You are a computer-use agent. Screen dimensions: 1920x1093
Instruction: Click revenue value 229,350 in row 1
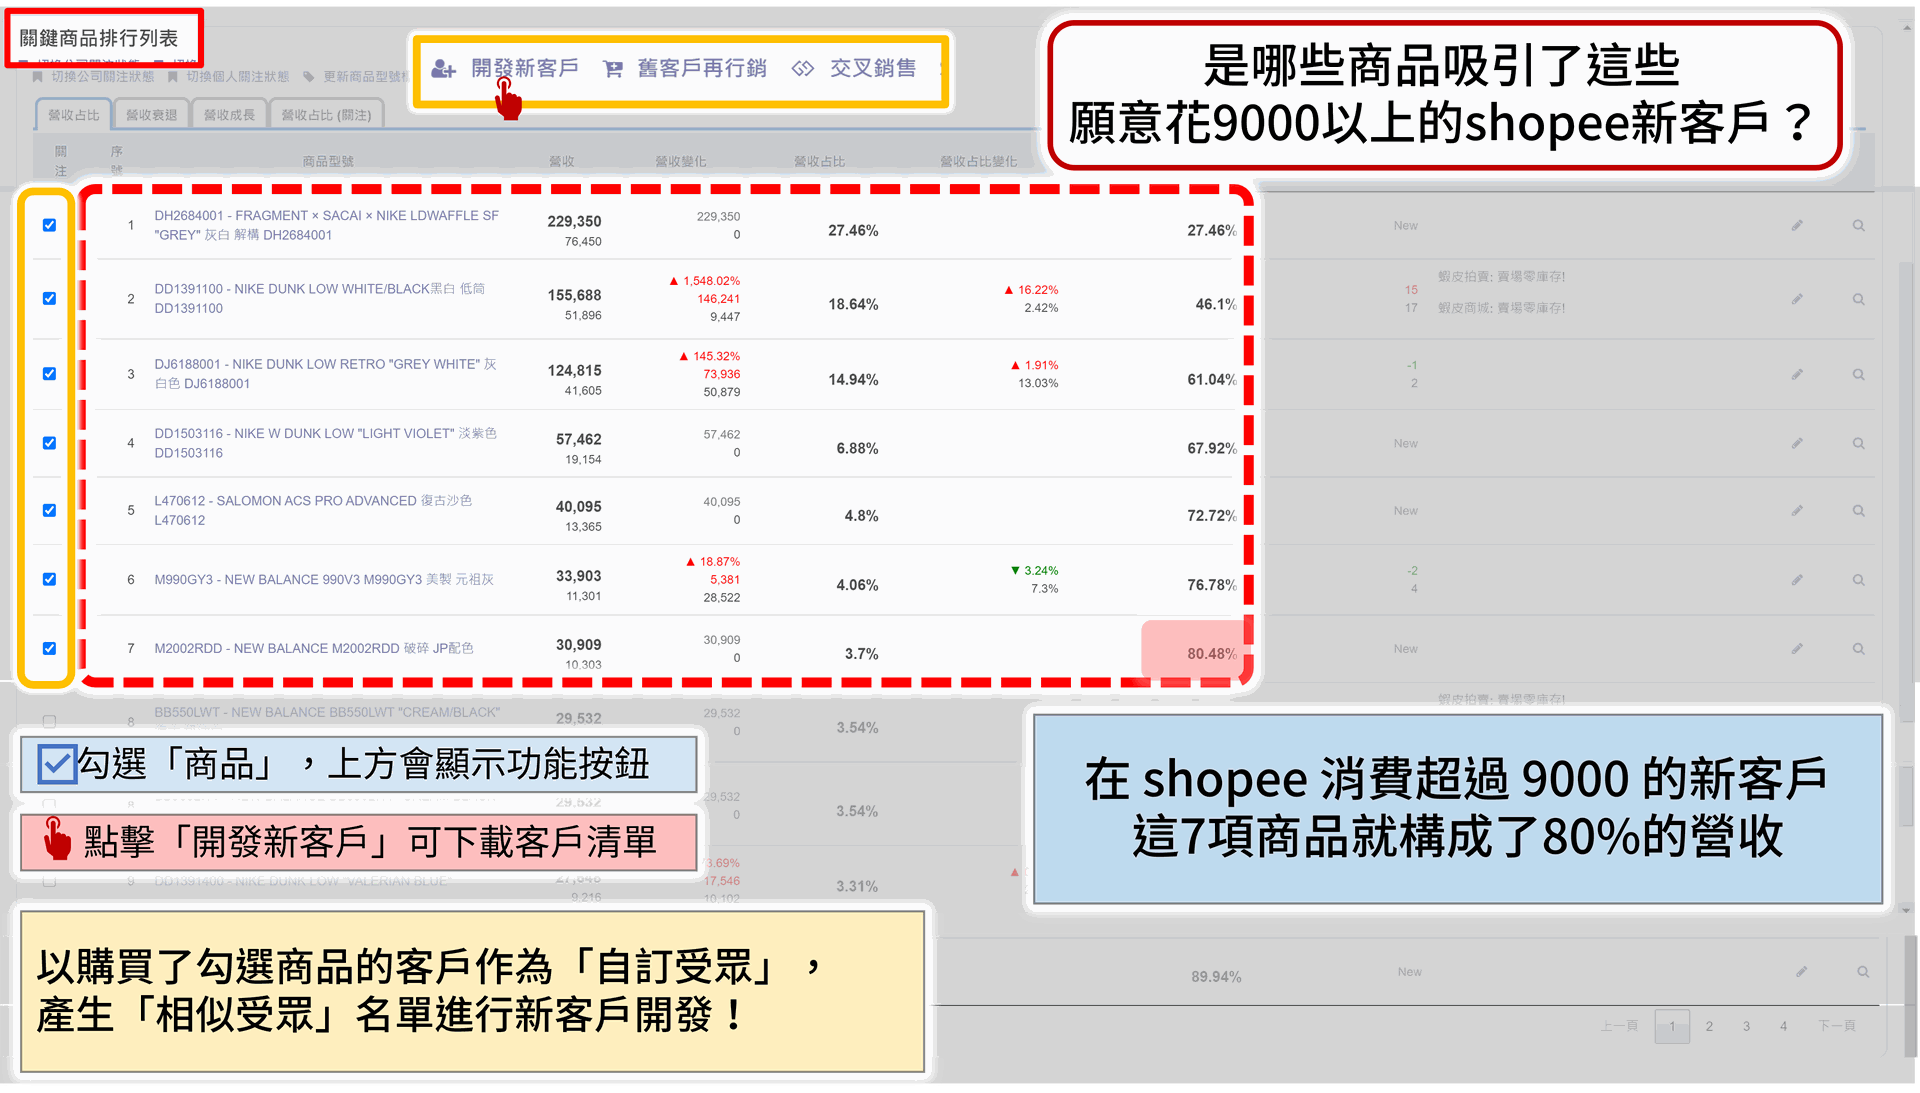574,221
